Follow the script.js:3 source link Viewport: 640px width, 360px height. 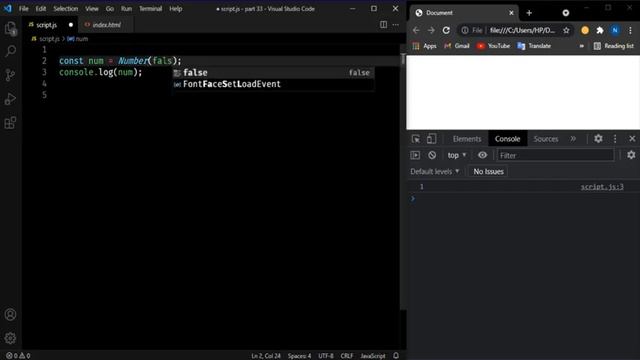[x=602, y=187]
